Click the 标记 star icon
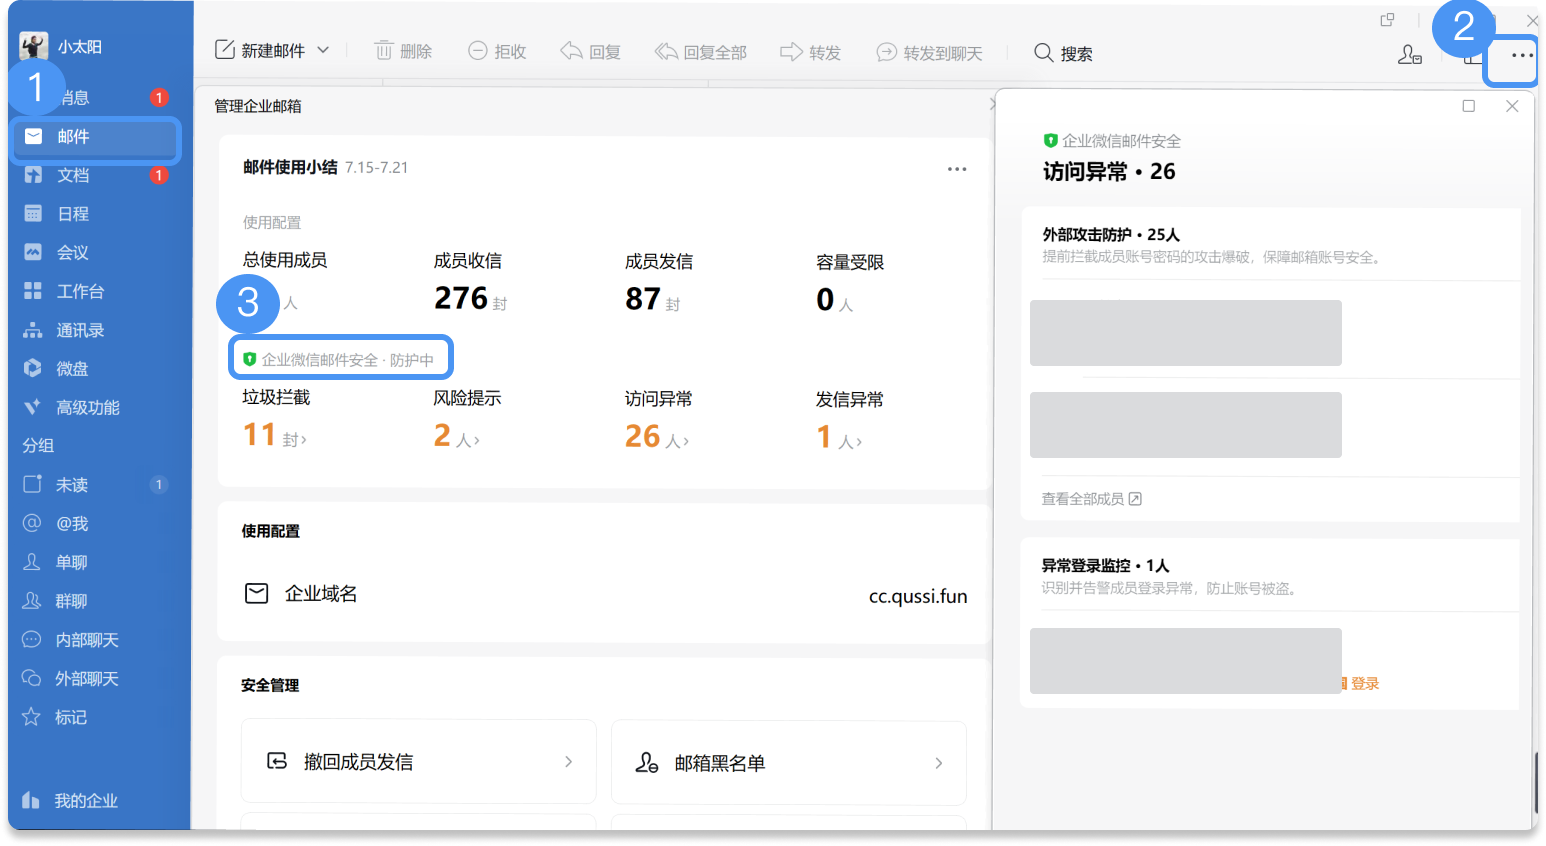 [32, 717]
